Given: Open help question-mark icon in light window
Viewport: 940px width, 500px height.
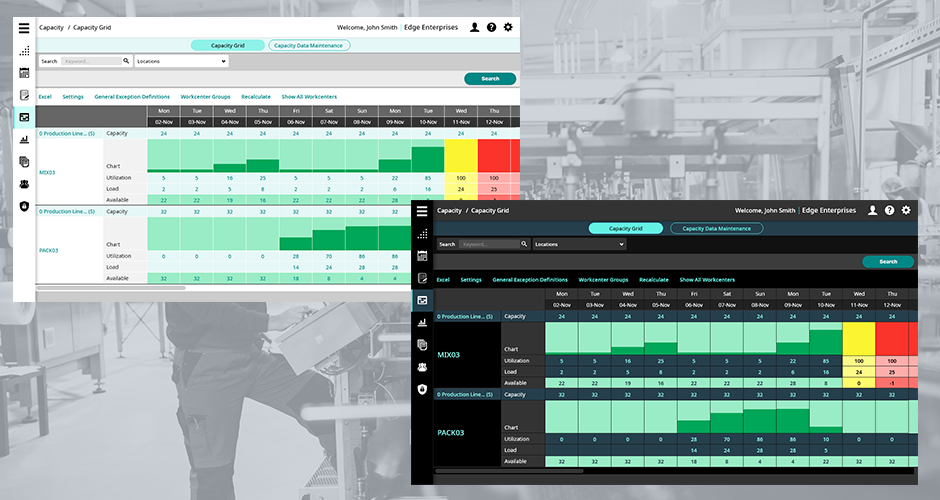Looking at the screenshot, I should (x=491, y=28).
